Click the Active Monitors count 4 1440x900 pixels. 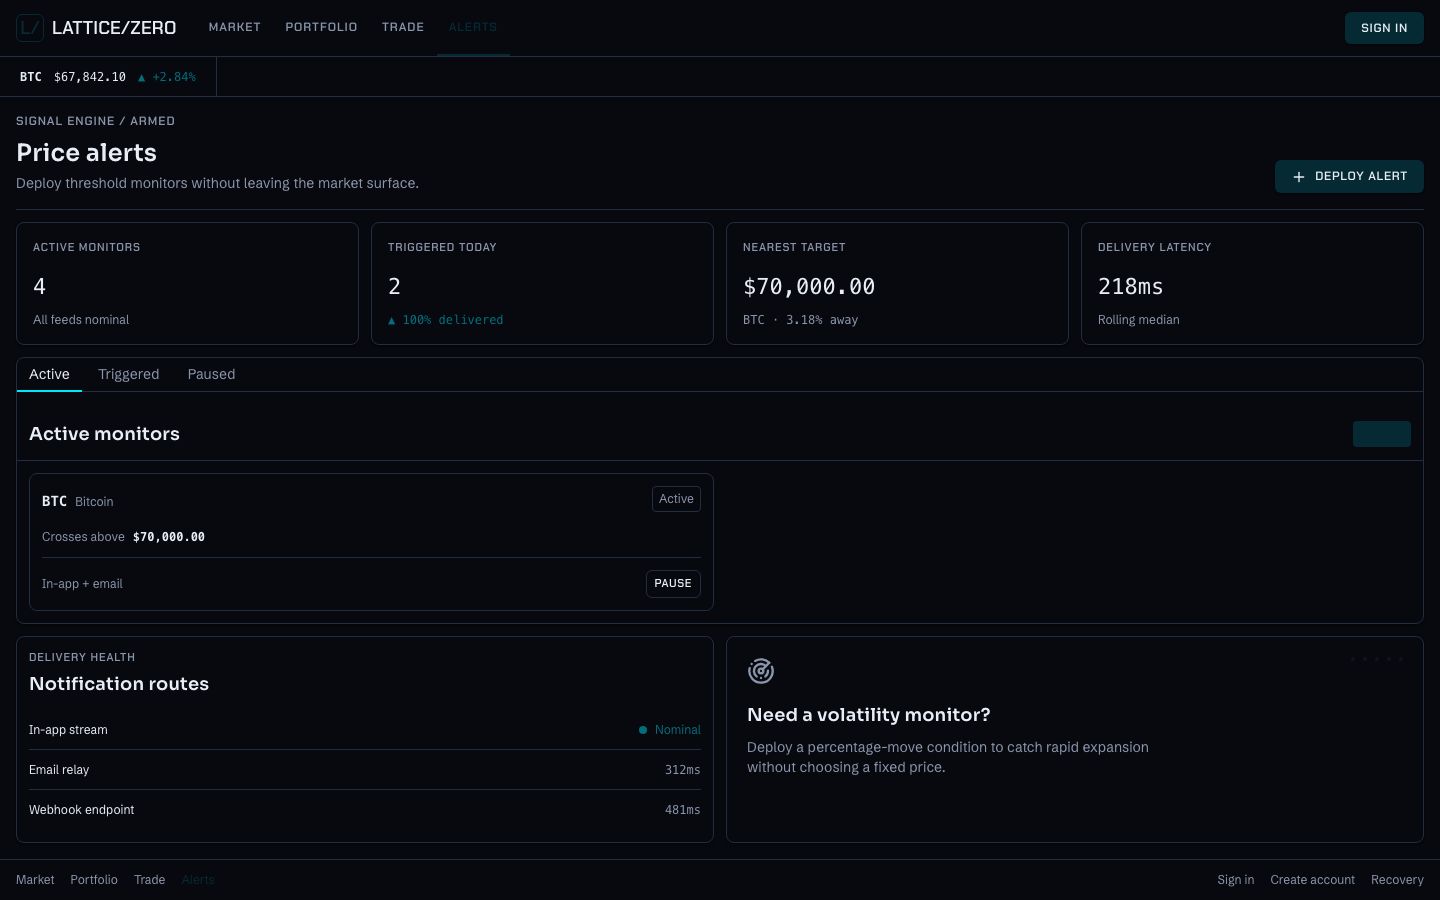pyautogui.click(x=39, y=287)
